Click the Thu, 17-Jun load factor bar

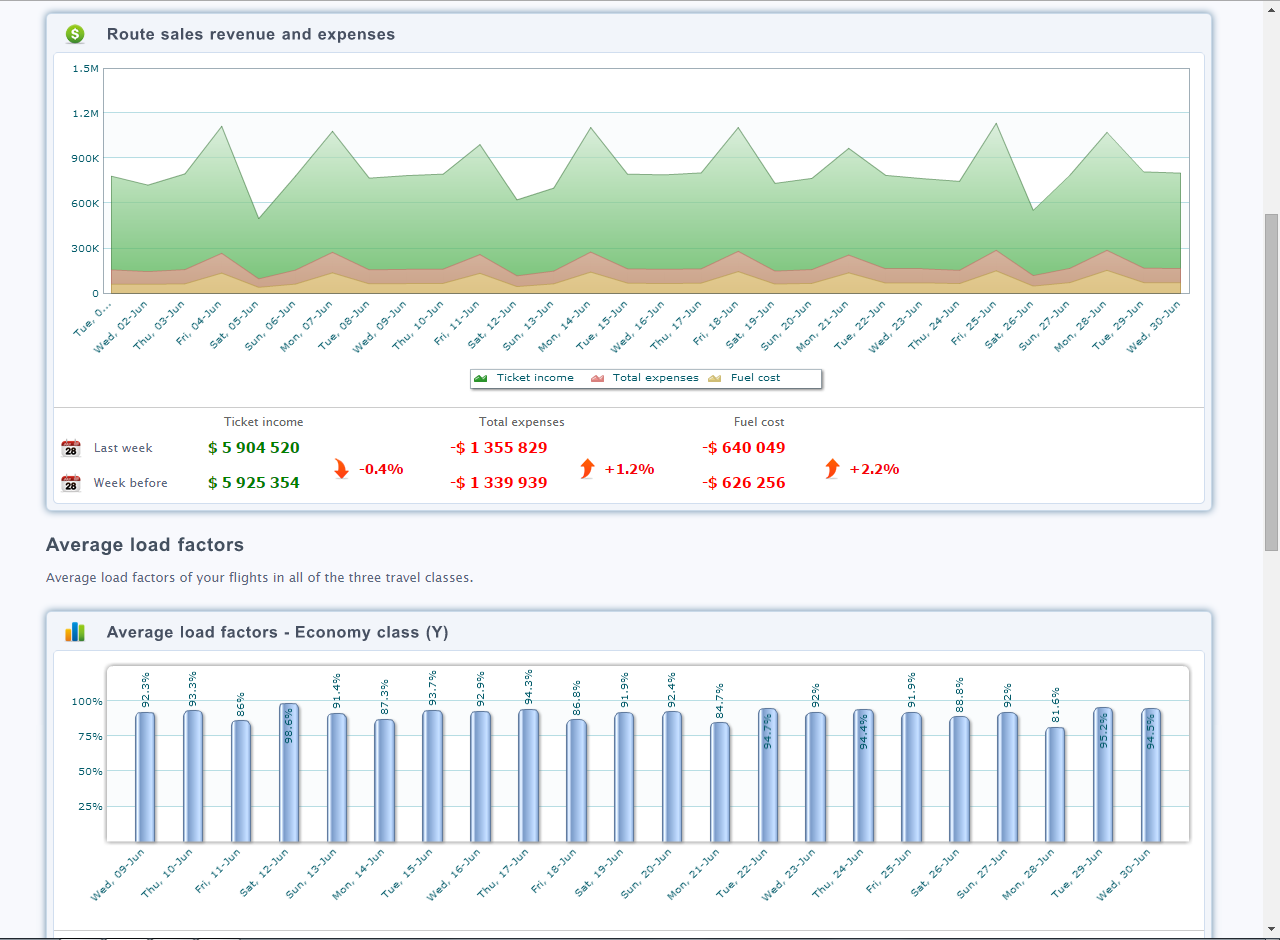528,776
